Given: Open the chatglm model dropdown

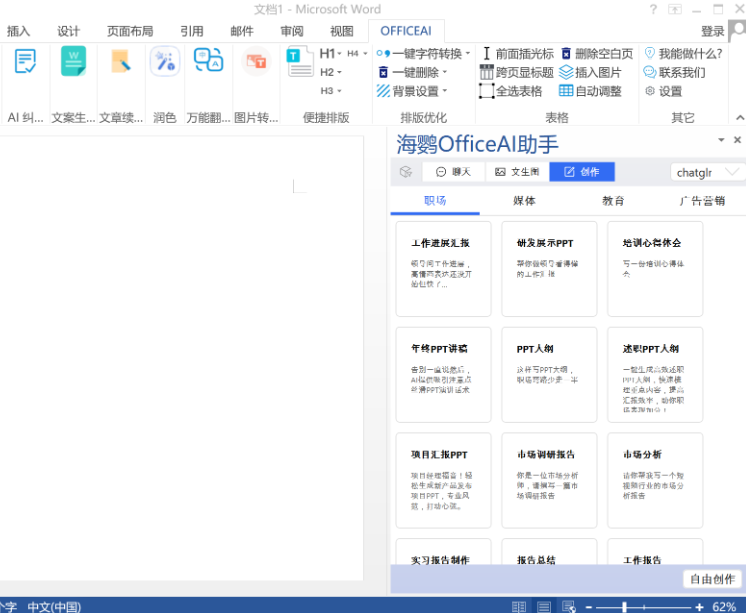Looking at the screenshot, I should coord(707,172).
